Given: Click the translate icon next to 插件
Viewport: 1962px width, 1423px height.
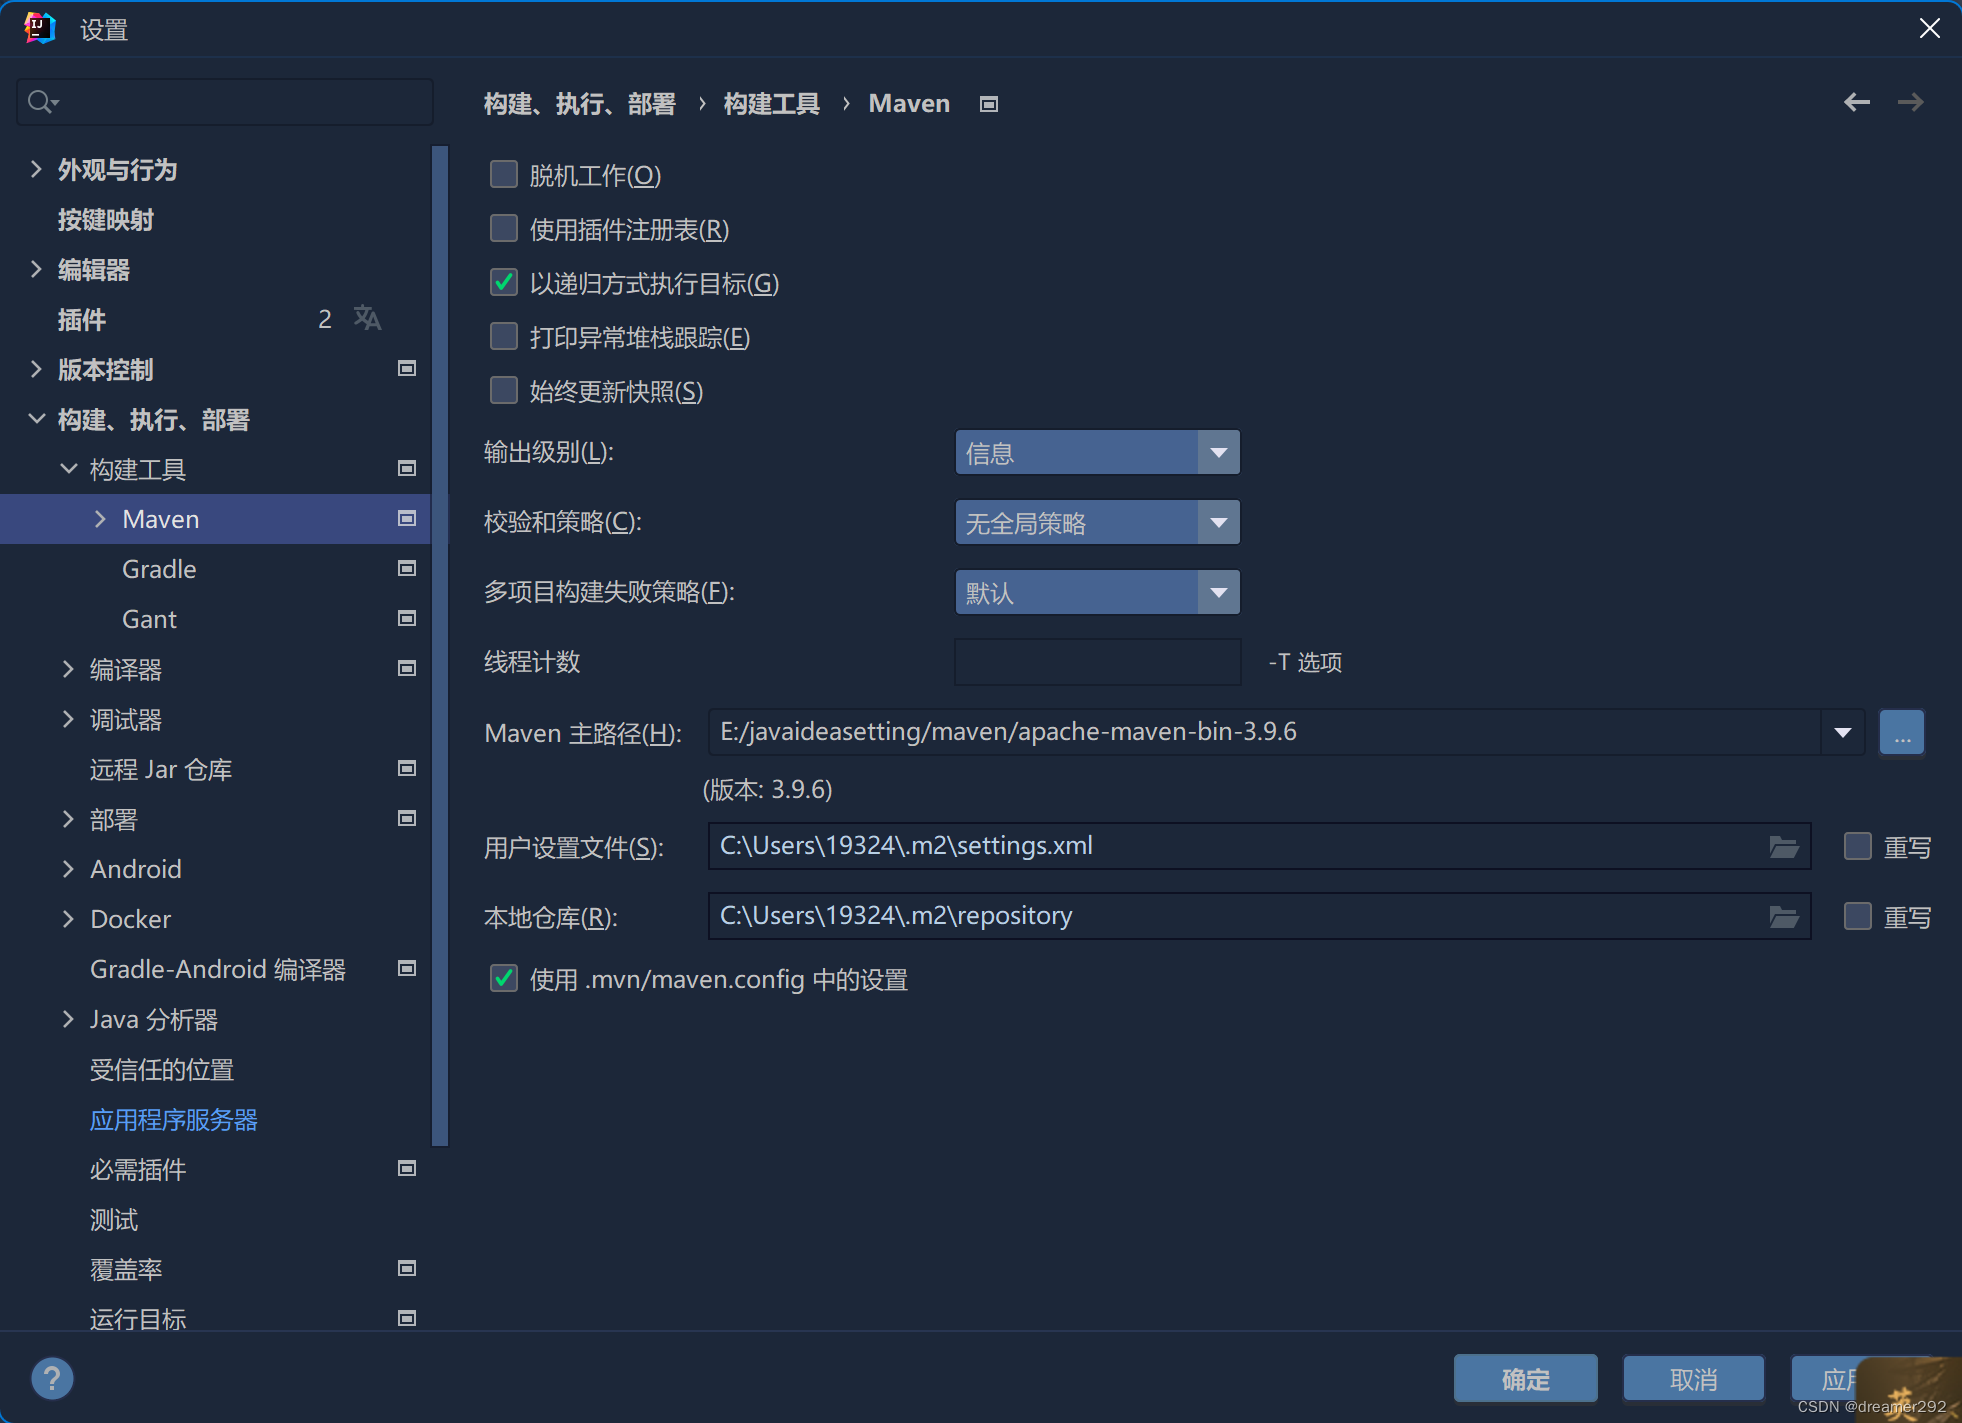Looking at the screenshot, I should (x=367, y=318).
